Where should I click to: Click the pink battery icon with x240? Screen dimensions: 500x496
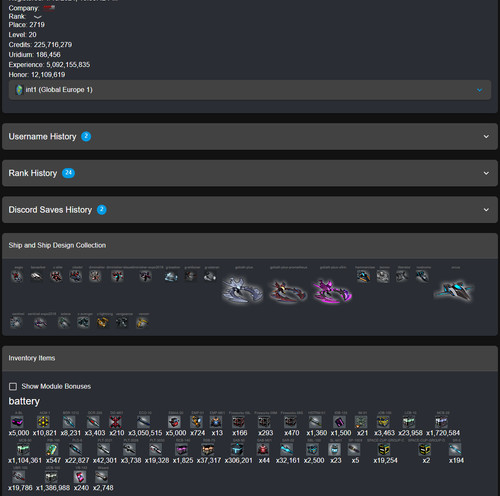(x=80, y=477)
